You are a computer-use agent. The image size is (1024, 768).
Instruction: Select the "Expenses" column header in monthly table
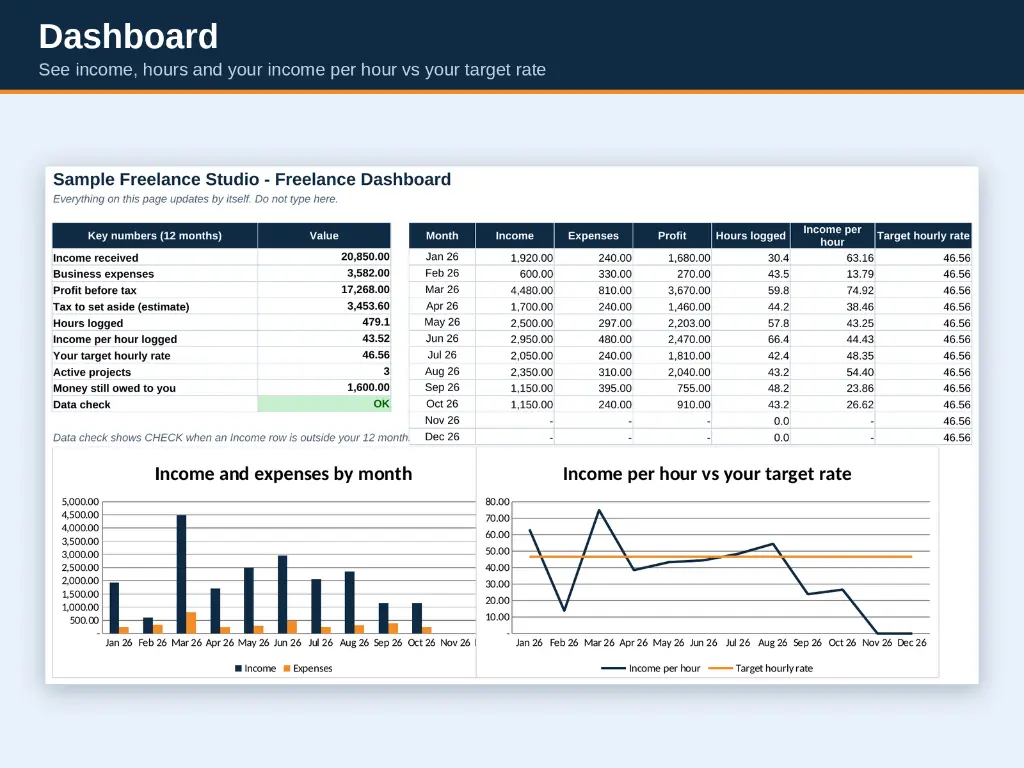pos(593,236)
